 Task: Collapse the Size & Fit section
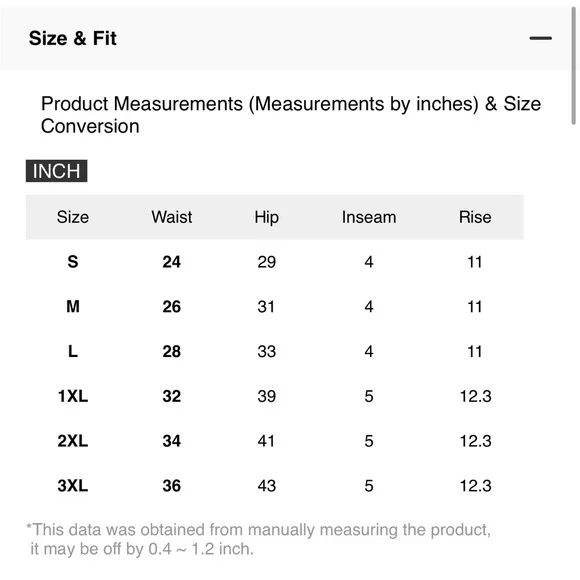point(540,38)
